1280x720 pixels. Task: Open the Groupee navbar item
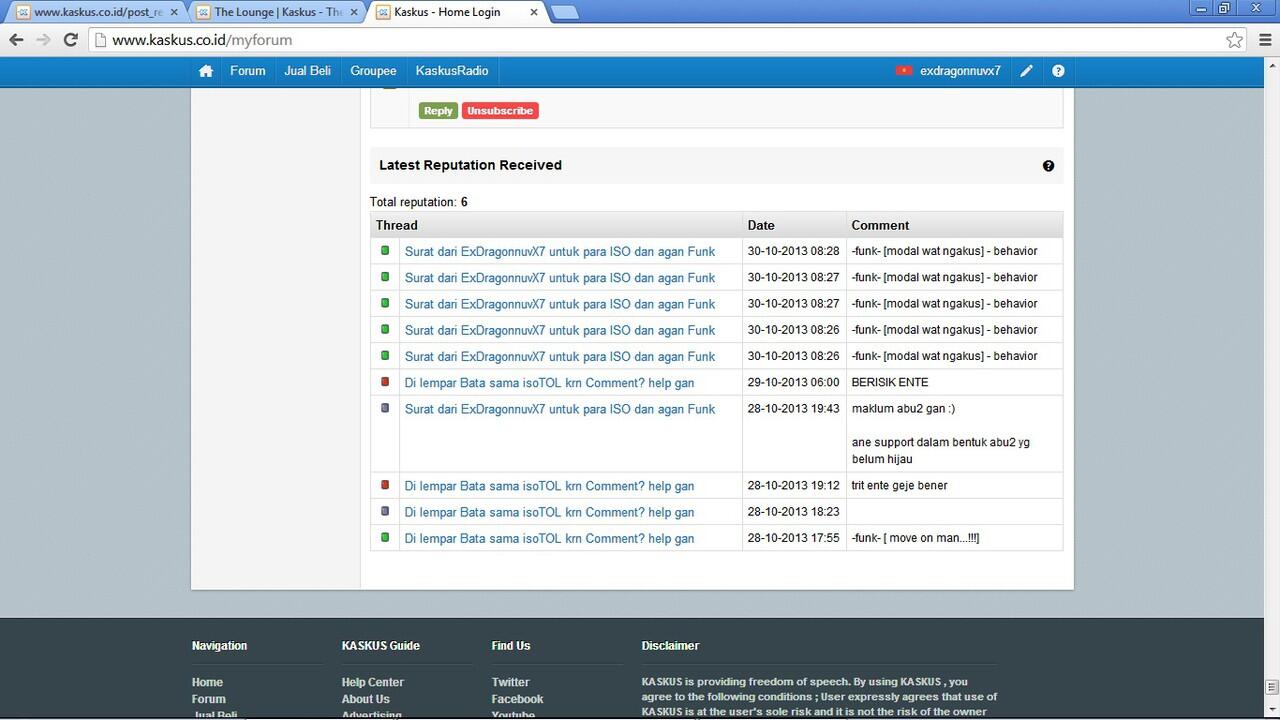coord(373,71)
